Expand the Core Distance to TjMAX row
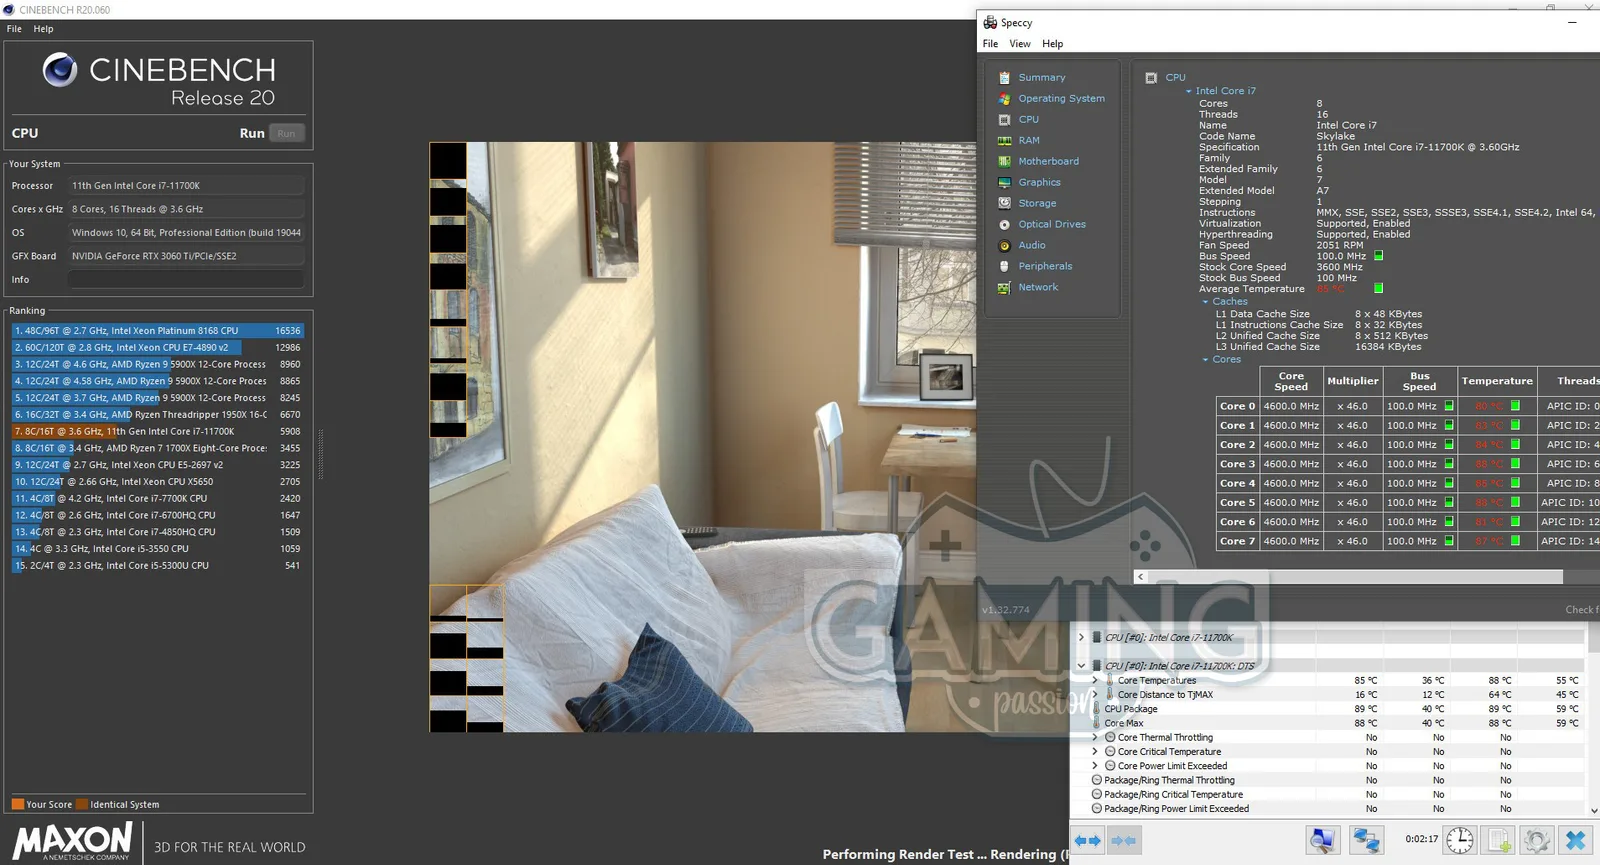 pyautogui.click(x=1095, y=694)
